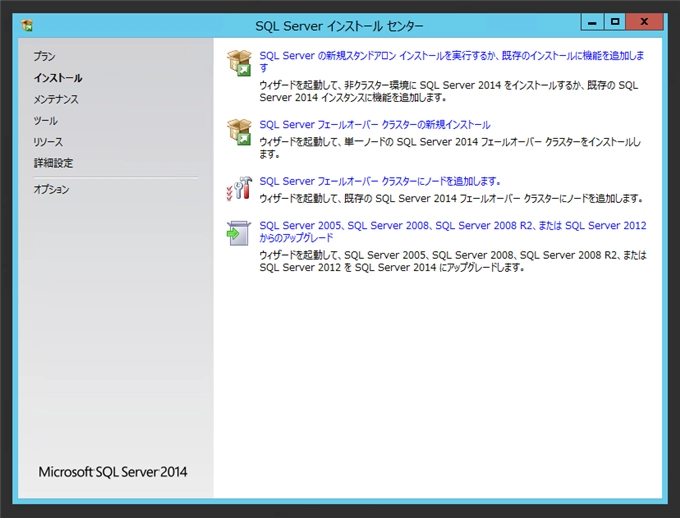Open the メンテナンス section
This screenshot has width=680, height=518.
(x=56, y=99)
